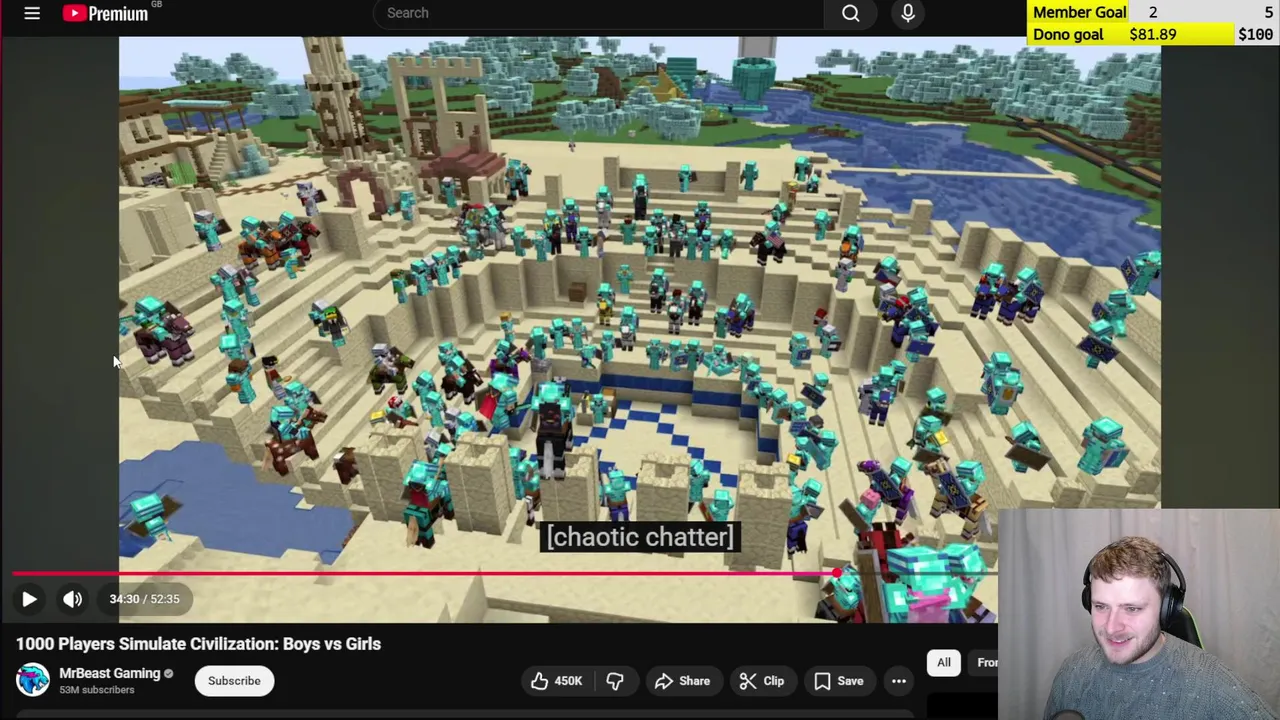Click the 34:30 / 52:35 time display

click(145, 599)
